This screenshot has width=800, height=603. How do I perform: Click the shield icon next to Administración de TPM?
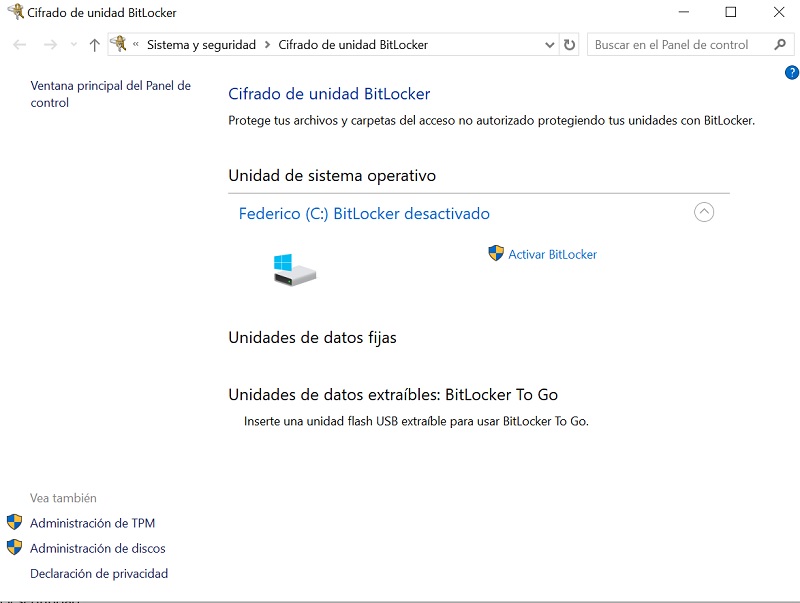coord(14,522)
